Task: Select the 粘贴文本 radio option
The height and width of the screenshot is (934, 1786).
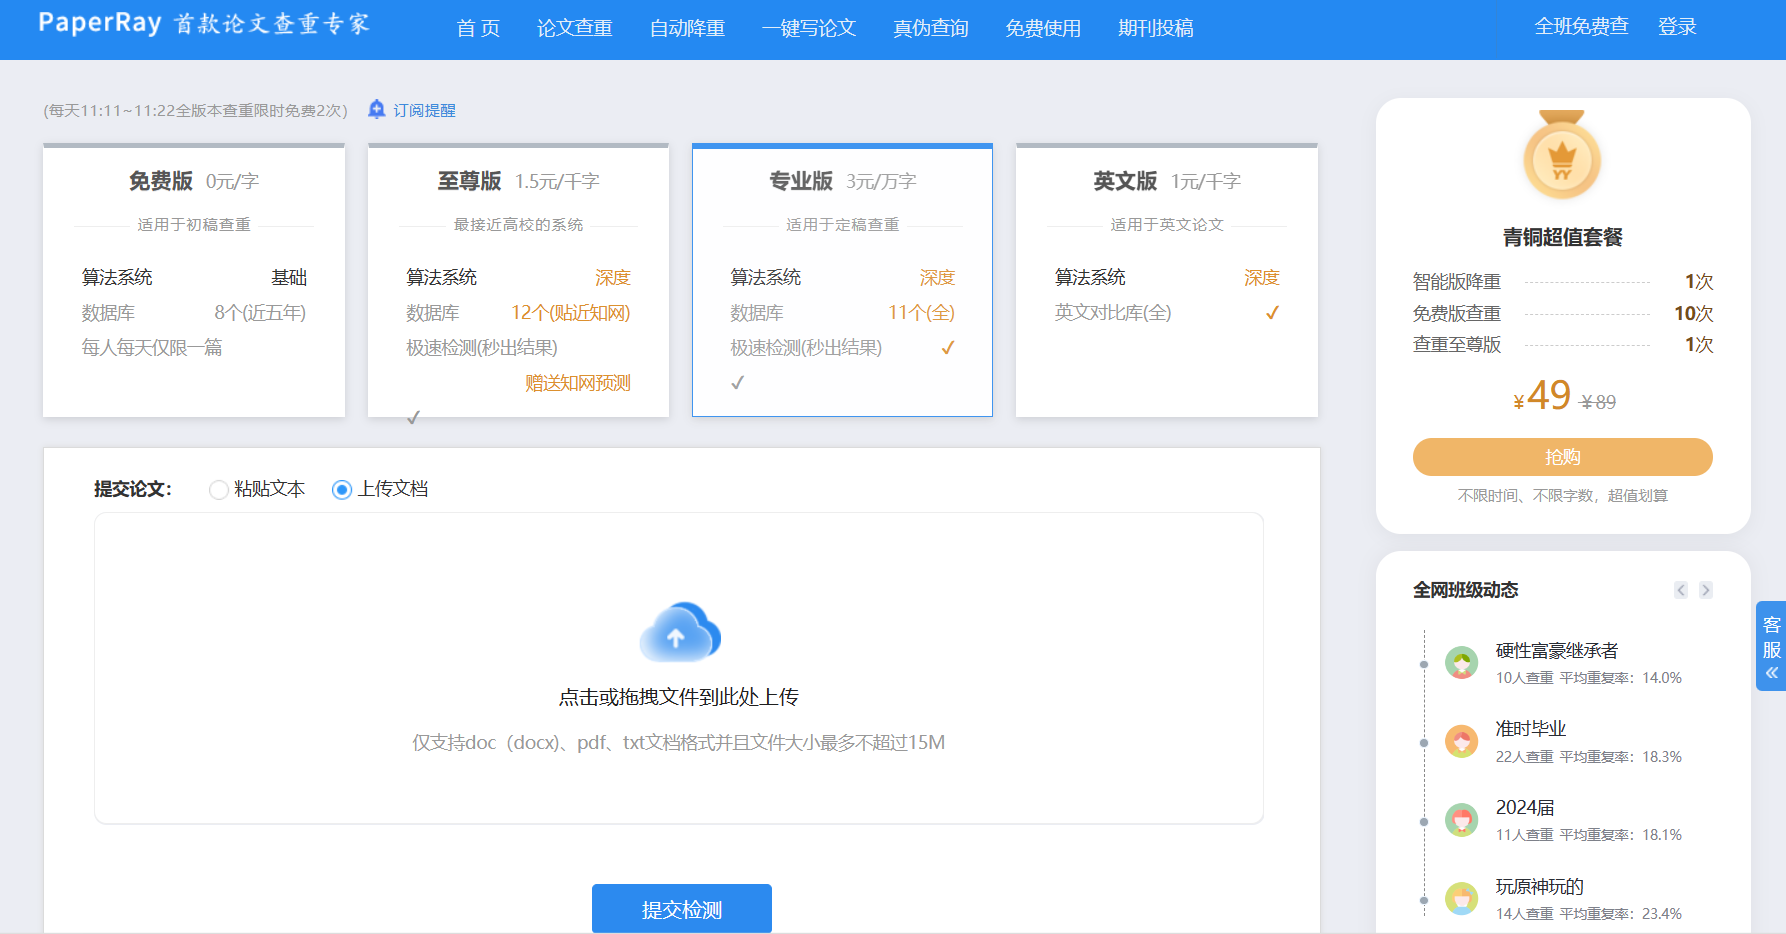Action: coord(219,489)
